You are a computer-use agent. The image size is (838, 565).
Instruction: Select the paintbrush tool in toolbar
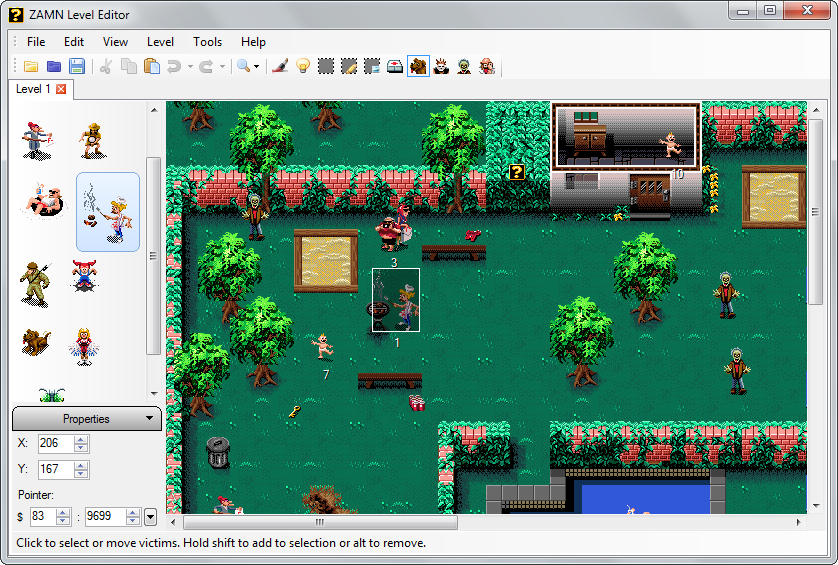click(280, 66)
